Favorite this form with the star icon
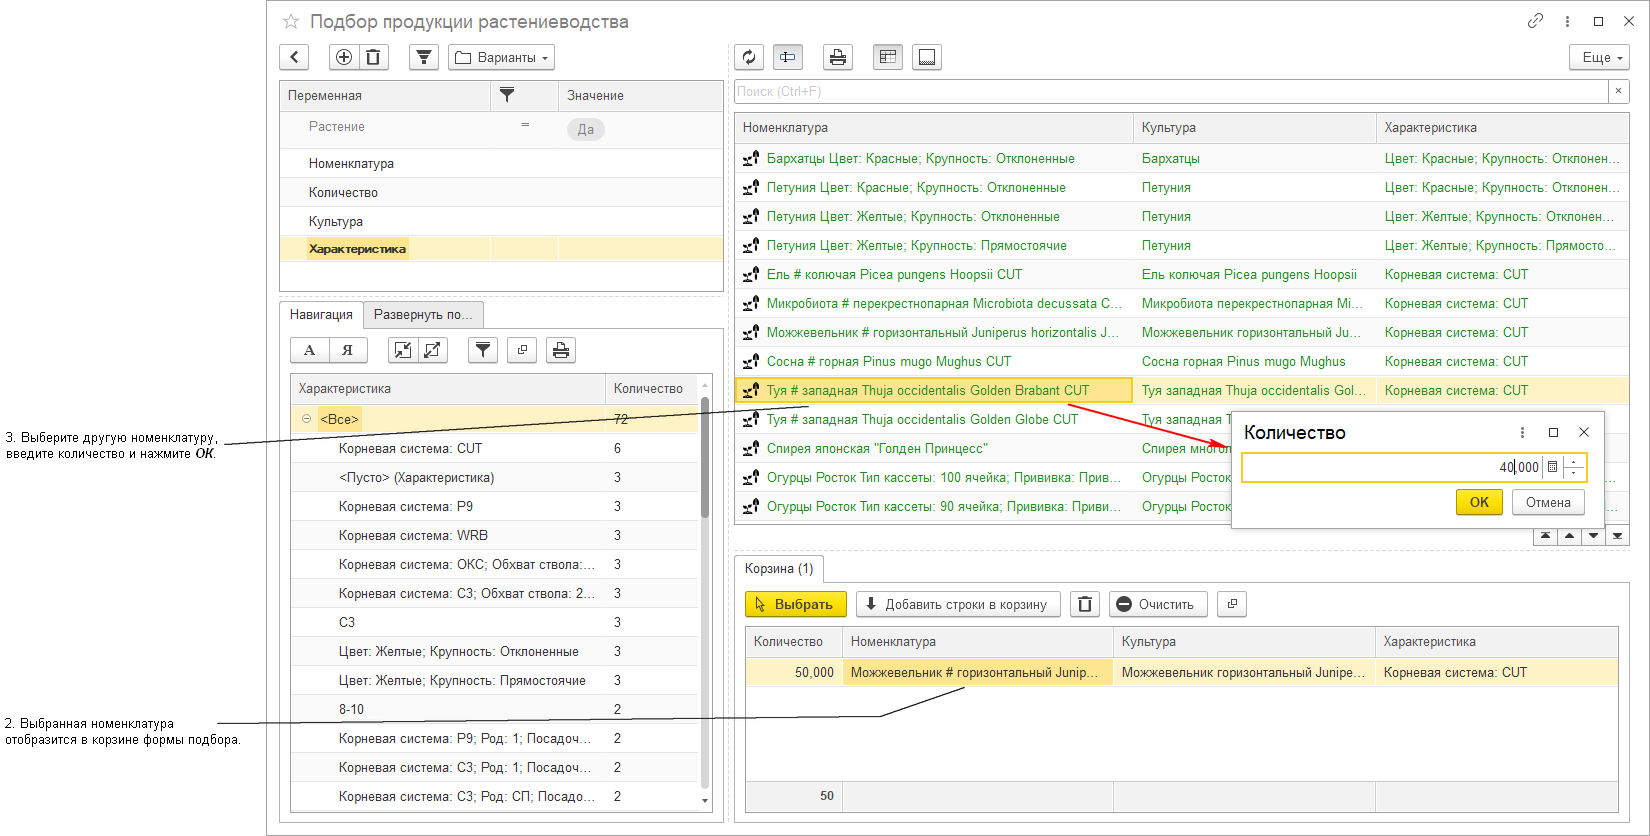1650x836 pixels. click(291, 21)
